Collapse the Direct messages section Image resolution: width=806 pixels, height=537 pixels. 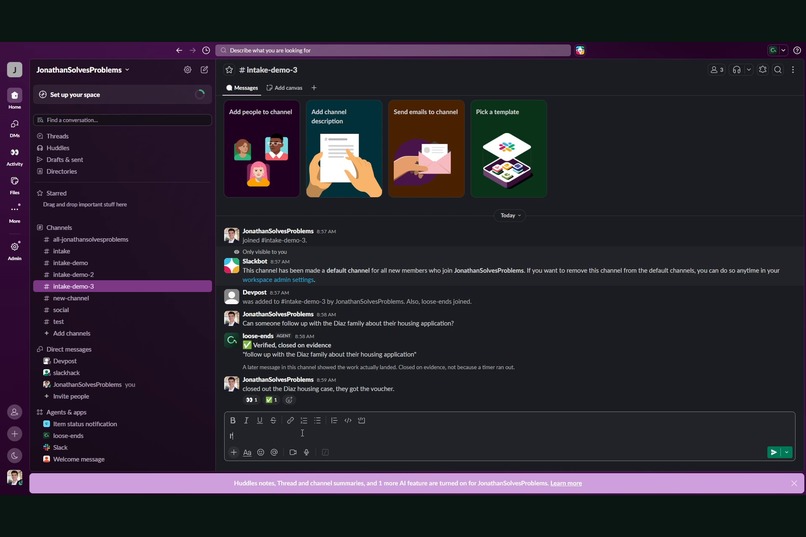coord(64,349)
